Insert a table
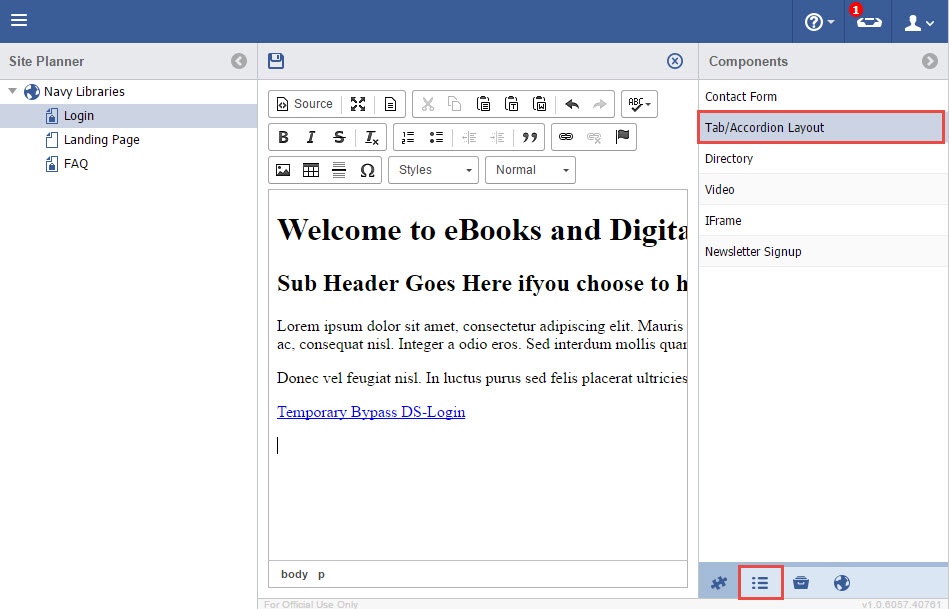This screenshot has width=949, height=609. pyautogui.click(x=311, y=170)
